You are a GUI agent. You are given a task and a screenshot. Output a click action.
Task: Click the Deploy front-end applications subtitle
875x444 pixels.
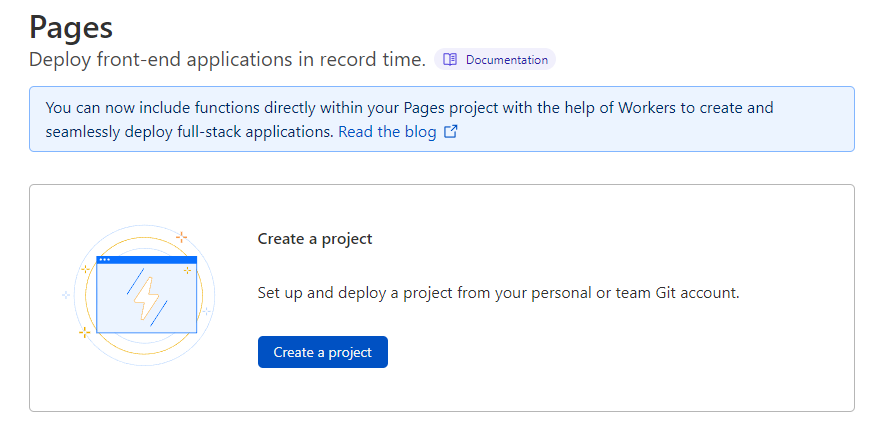227,60
